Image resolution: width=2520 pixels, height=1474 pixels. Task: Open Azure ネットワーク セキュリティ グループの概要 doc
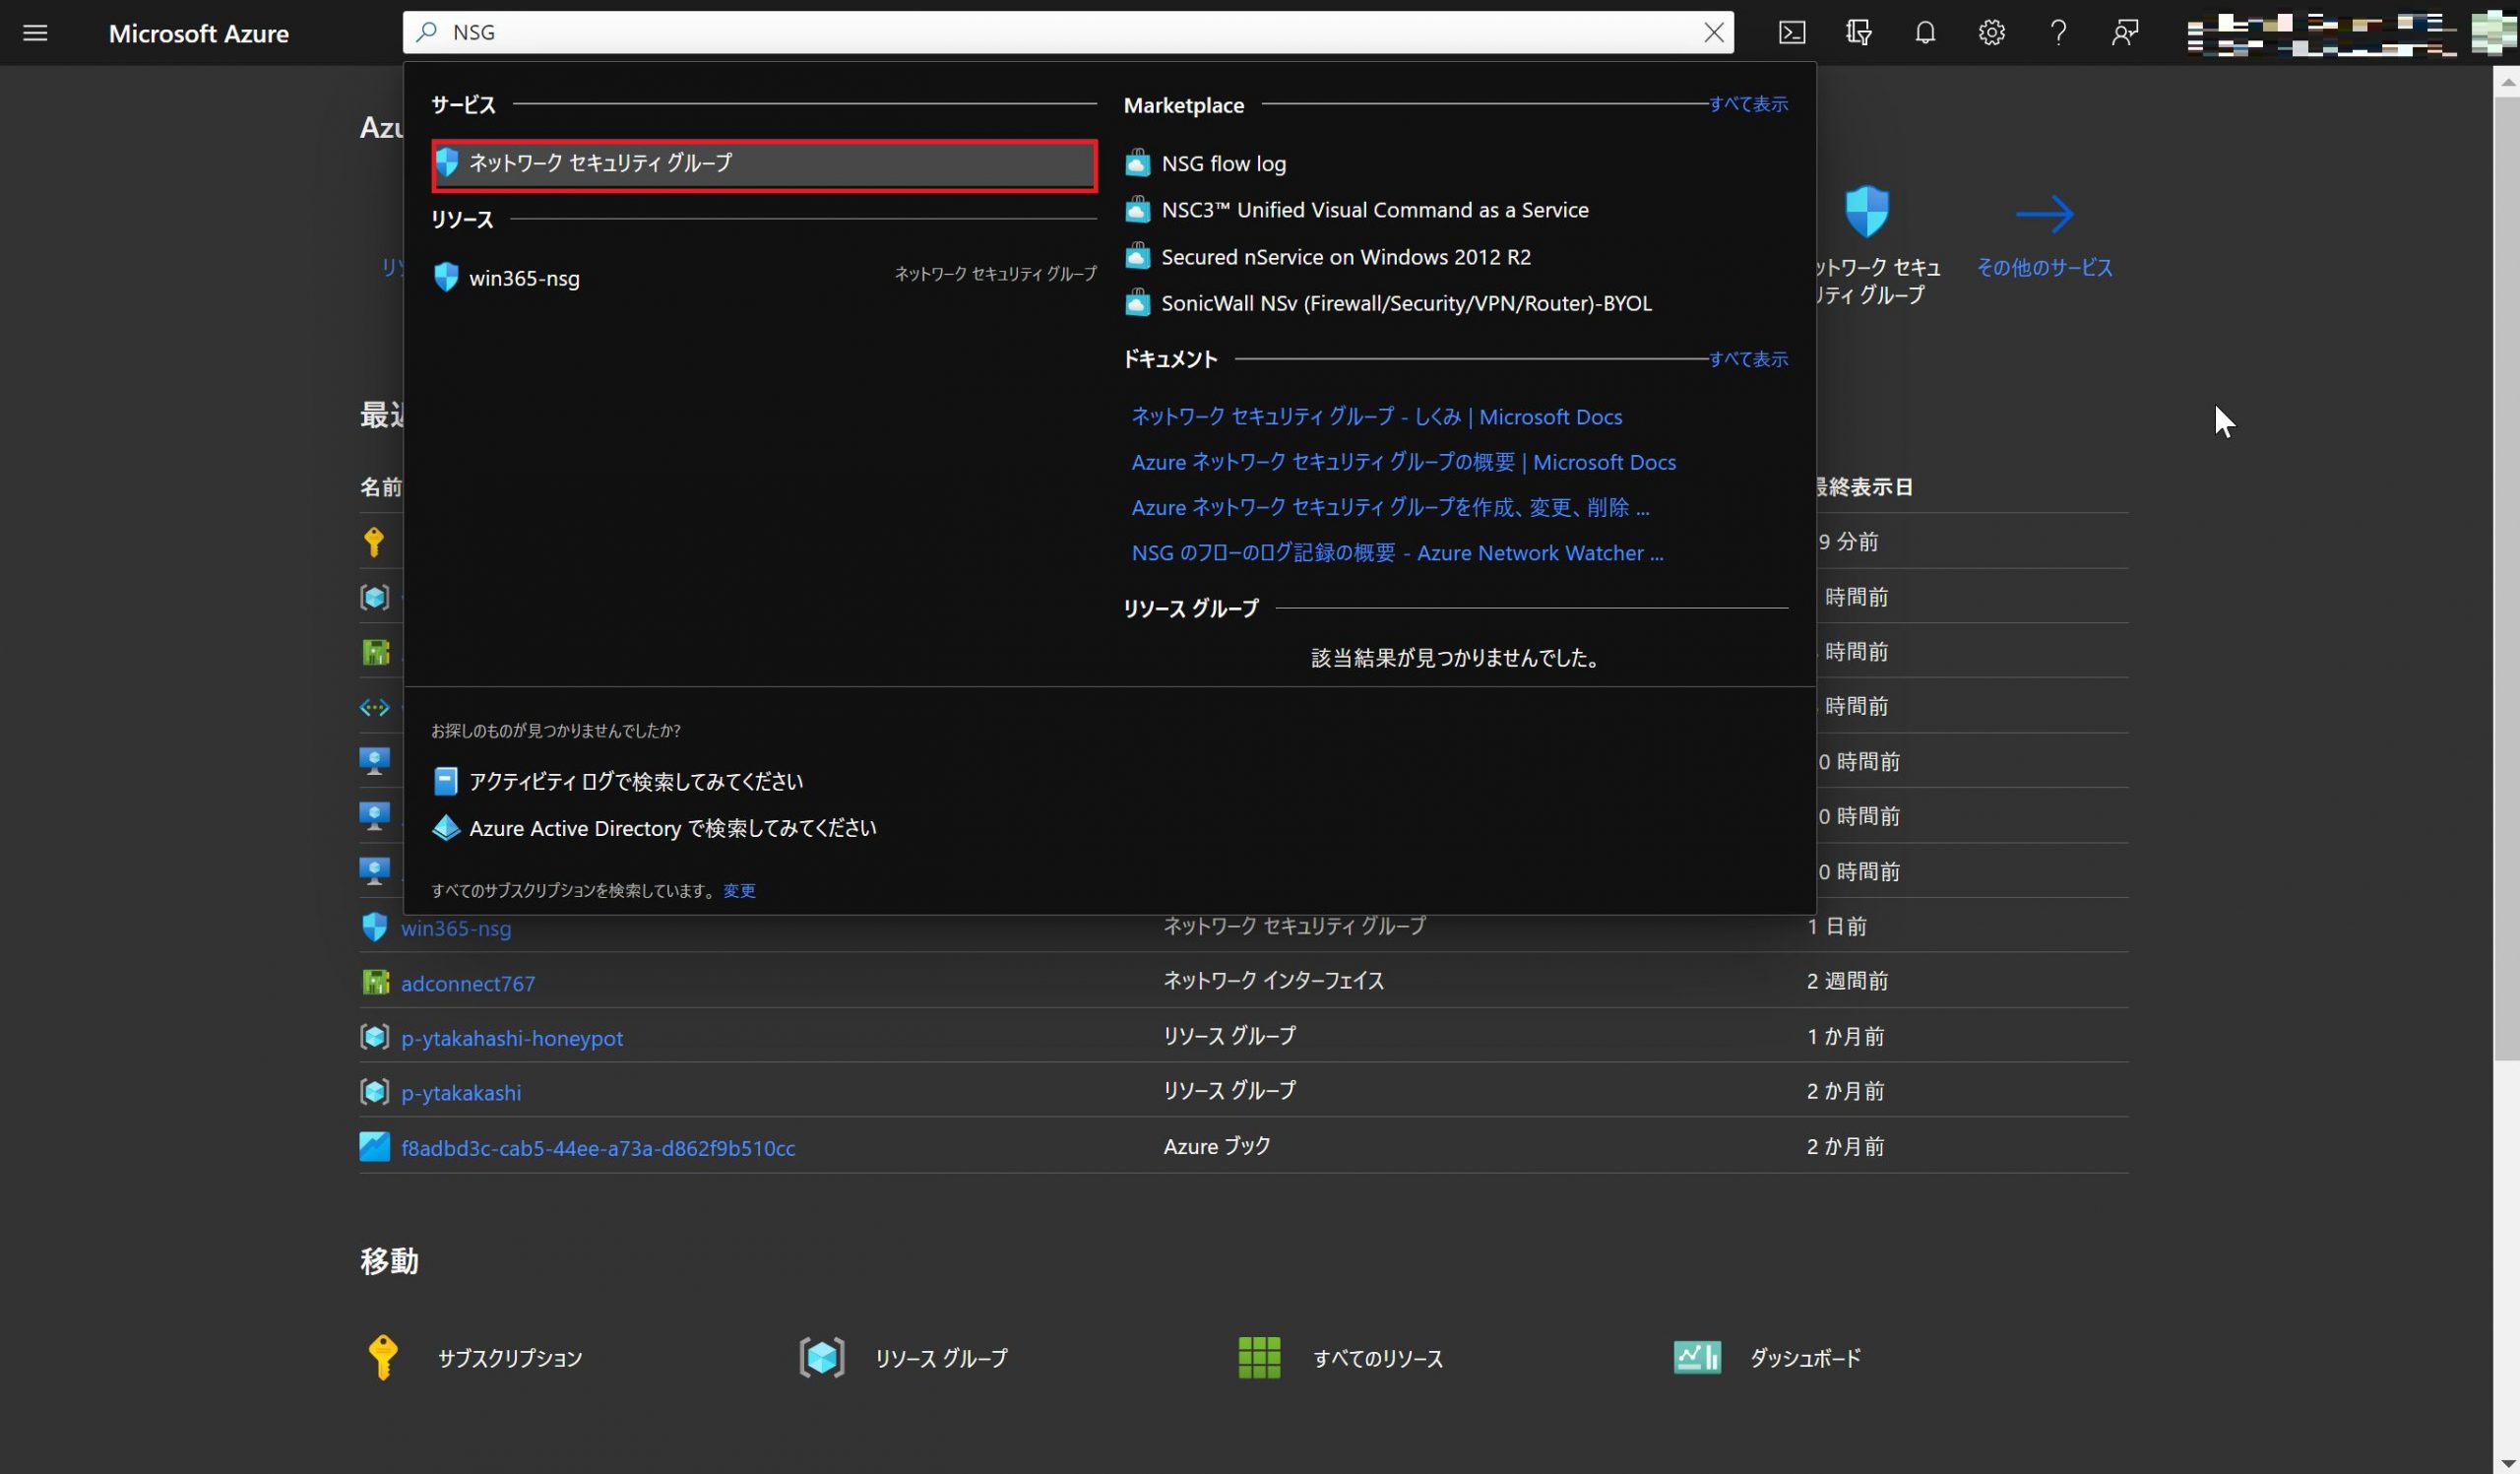click(1403, 463)
